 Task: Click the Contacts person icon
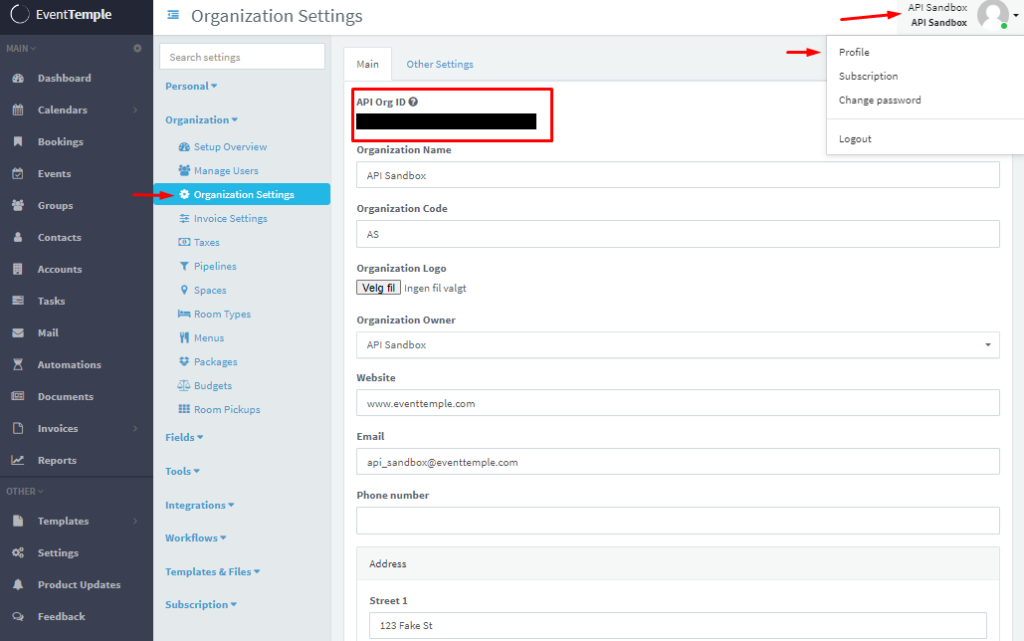[x=18, y=238]
